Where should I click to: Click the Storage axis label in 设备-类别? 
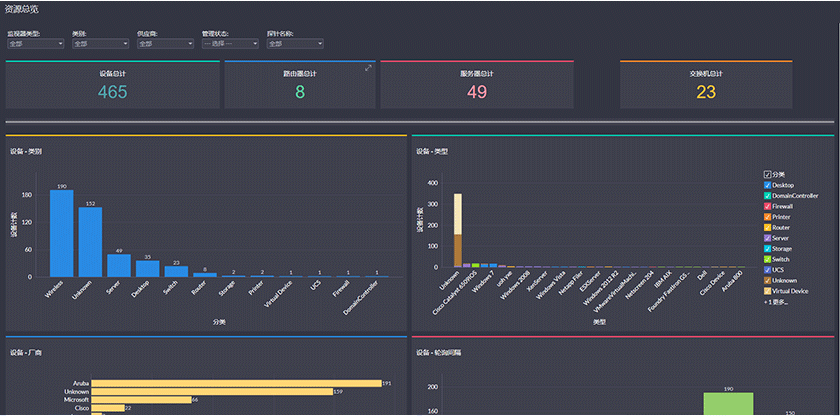(227, 289)
